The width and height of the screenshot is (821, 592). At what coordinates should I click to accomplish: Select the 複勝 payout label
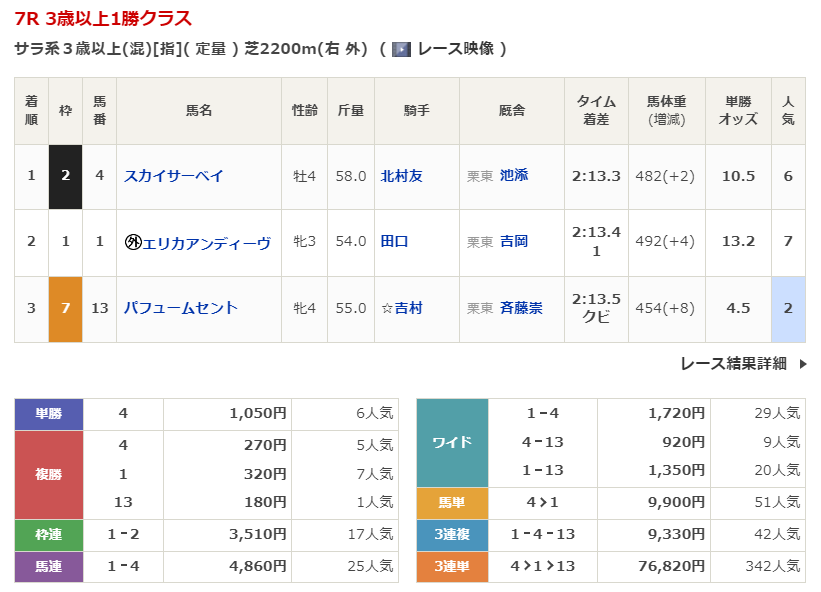(49, 474)
